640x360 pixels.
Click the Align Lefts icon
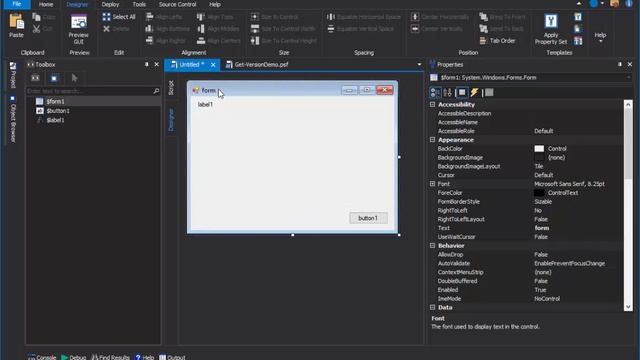click(x=149, y=17)
